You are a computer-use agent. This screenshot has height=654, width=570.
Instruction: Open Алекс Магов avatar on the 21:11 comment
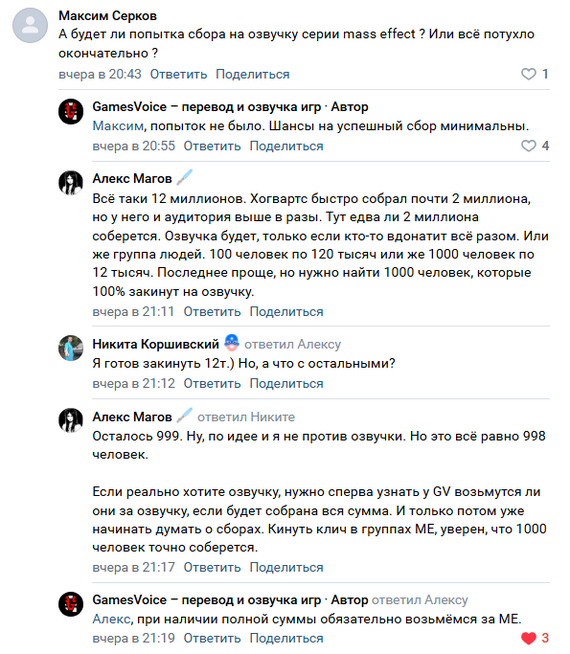70,183
